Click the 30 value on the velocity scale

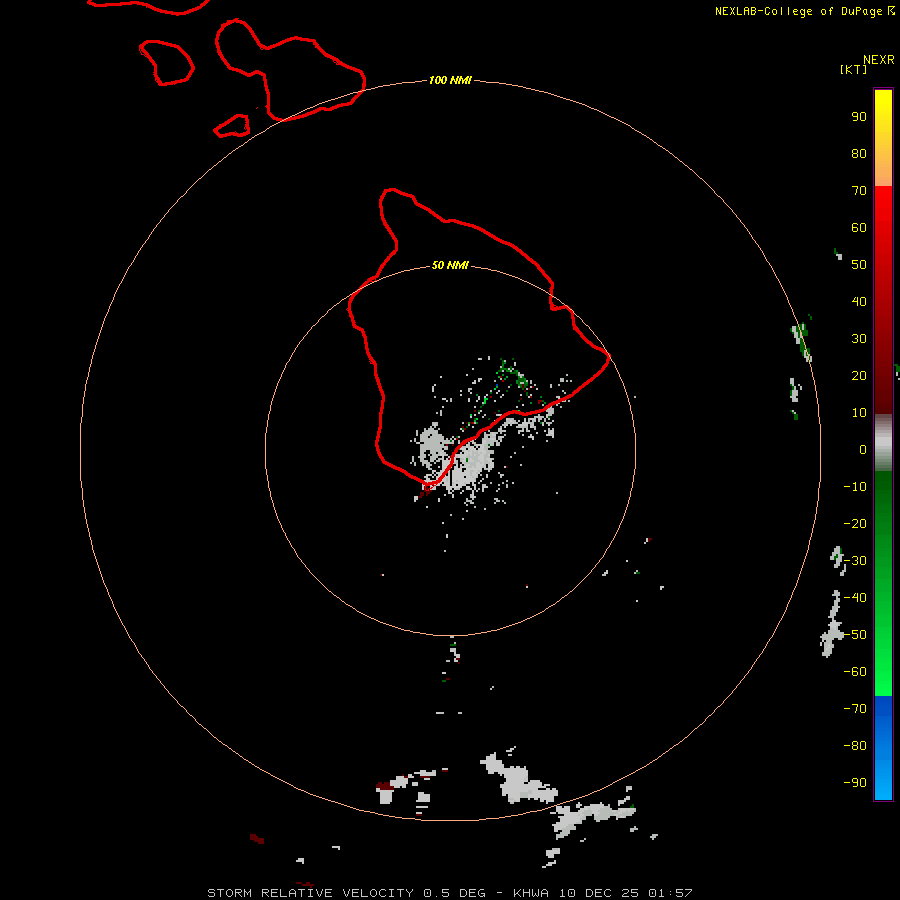859,339
